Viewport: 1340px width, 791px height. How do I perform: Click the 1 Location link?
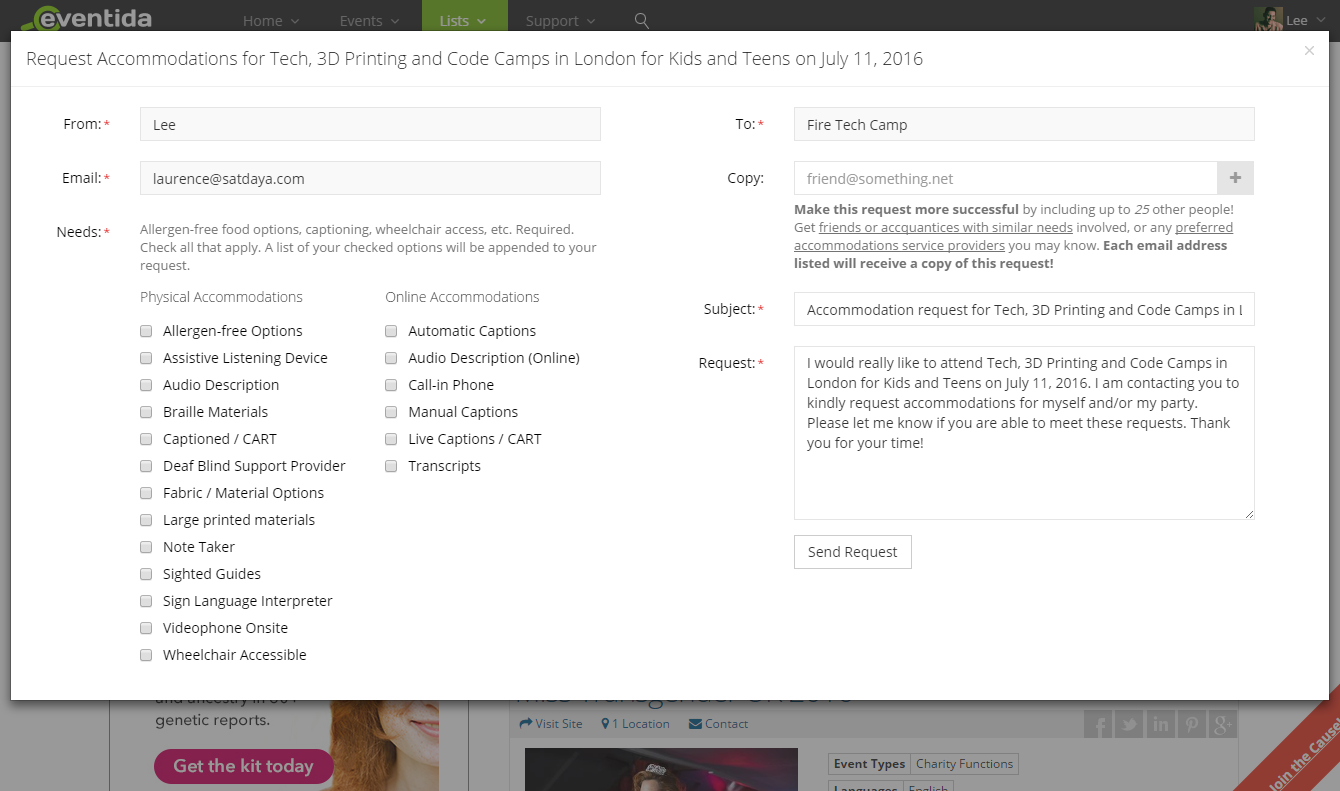coord(635,724)
